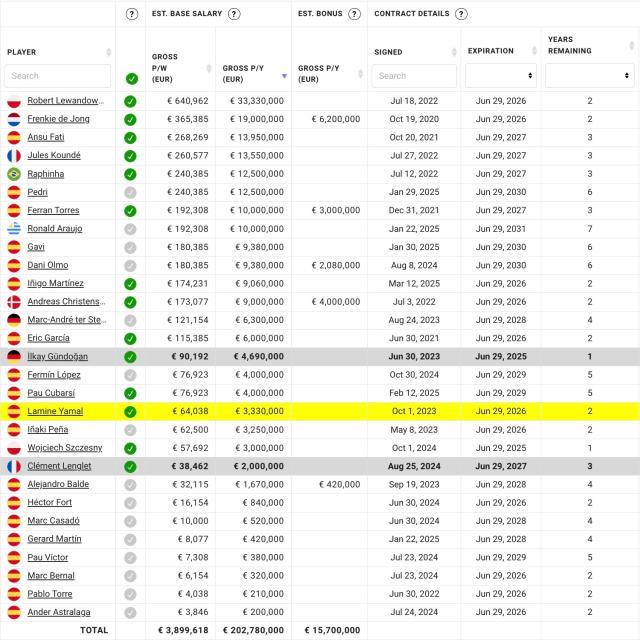Click help icon next to Est. Bonus
Screen dimensions: 640x640
352,14
